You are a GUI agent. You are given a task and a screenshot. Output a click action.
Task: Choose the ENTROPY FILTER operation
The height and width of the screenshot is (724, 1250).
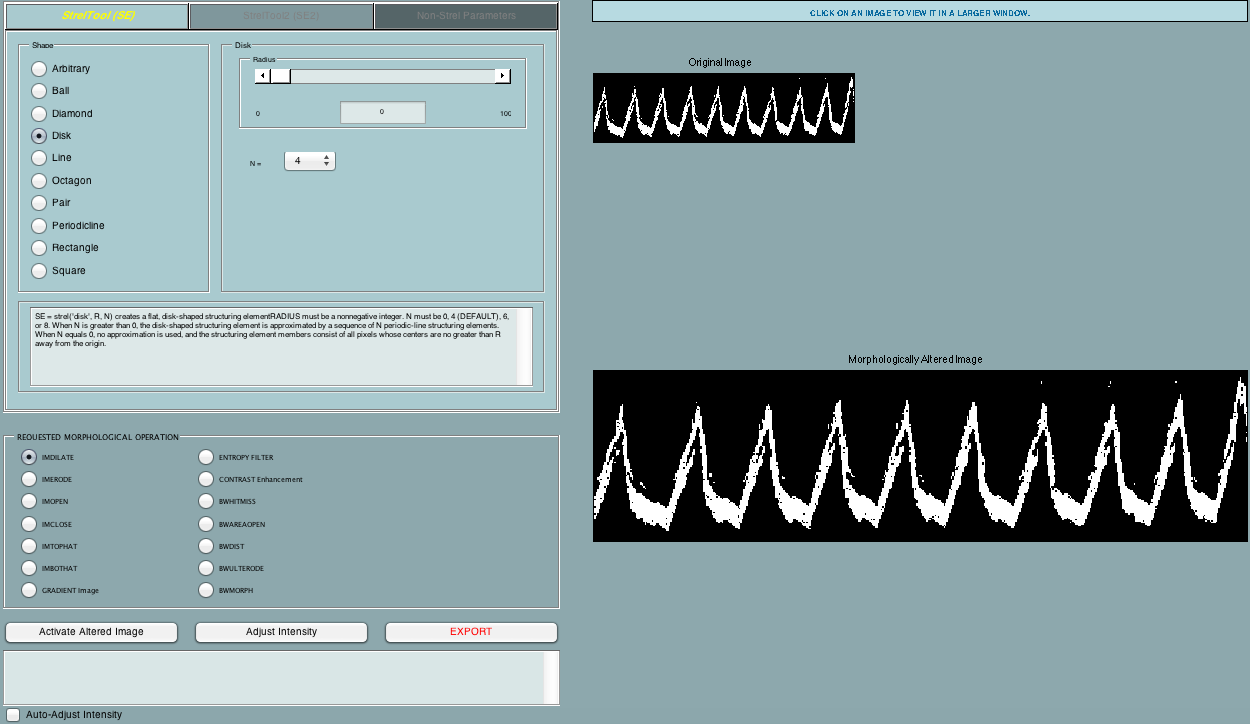205,457
